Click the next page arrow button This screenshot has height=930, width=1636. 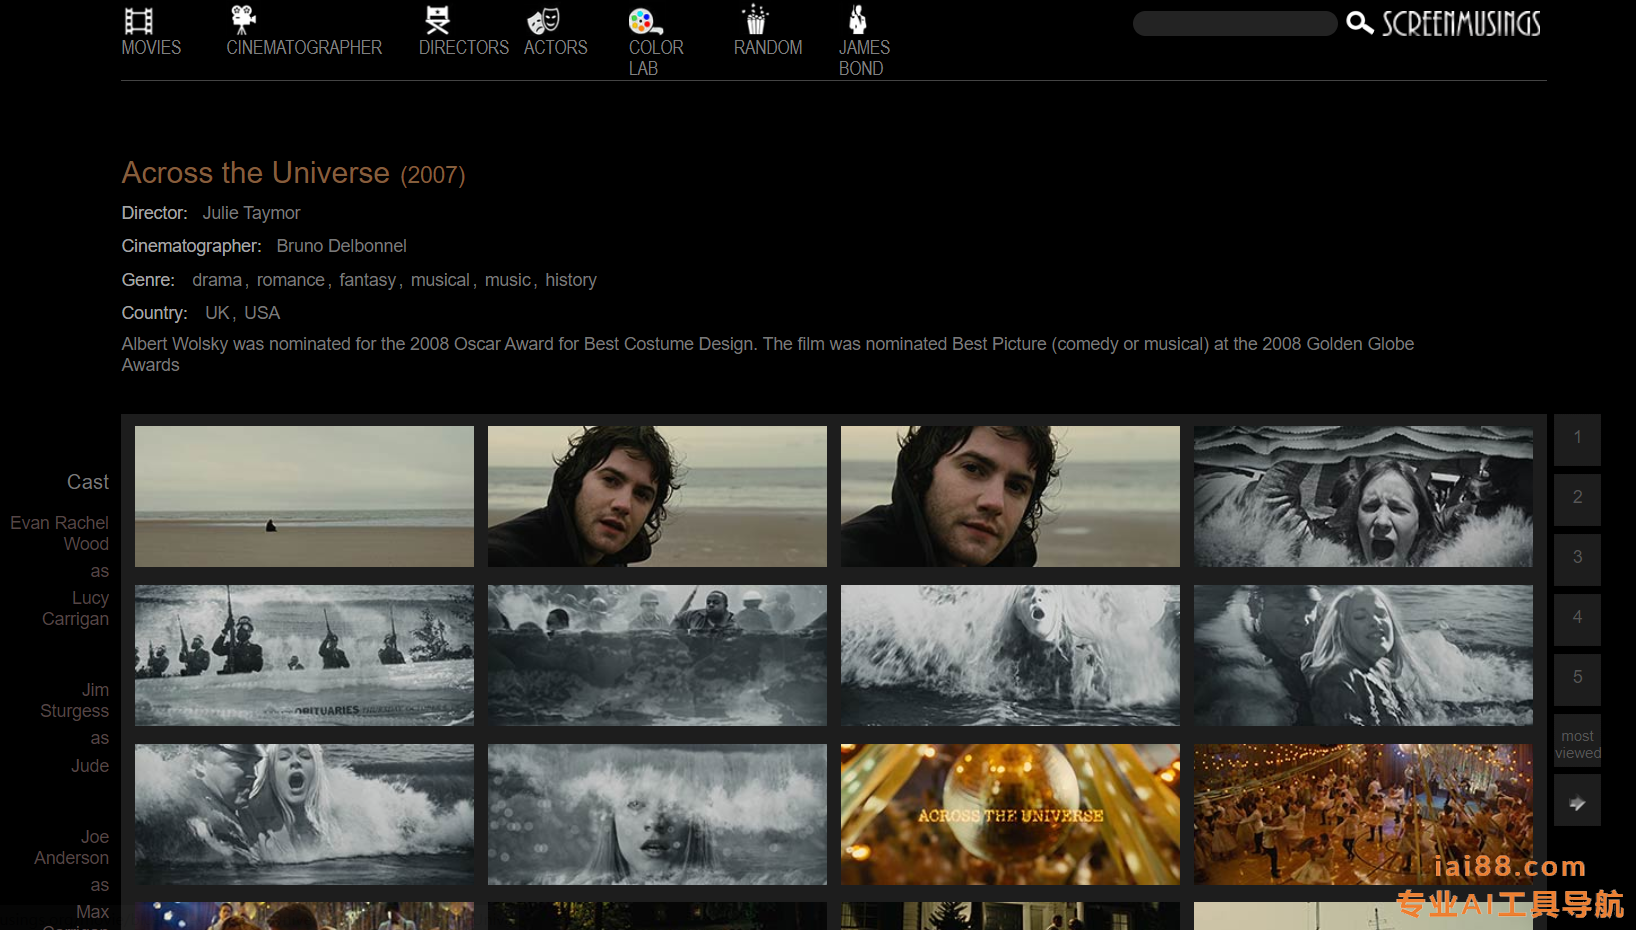point(1577,802)
